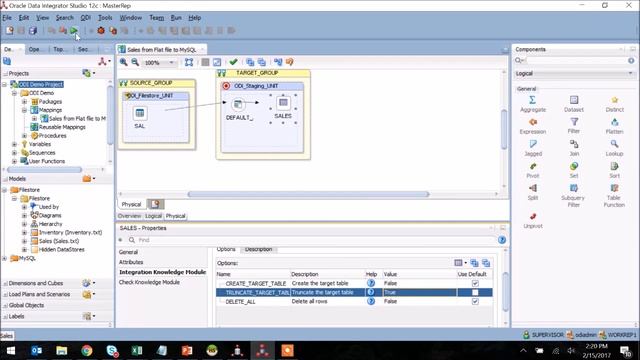Click help icon for DELETE_ALL option
640x360 pixels.
[x=371, y=301]
